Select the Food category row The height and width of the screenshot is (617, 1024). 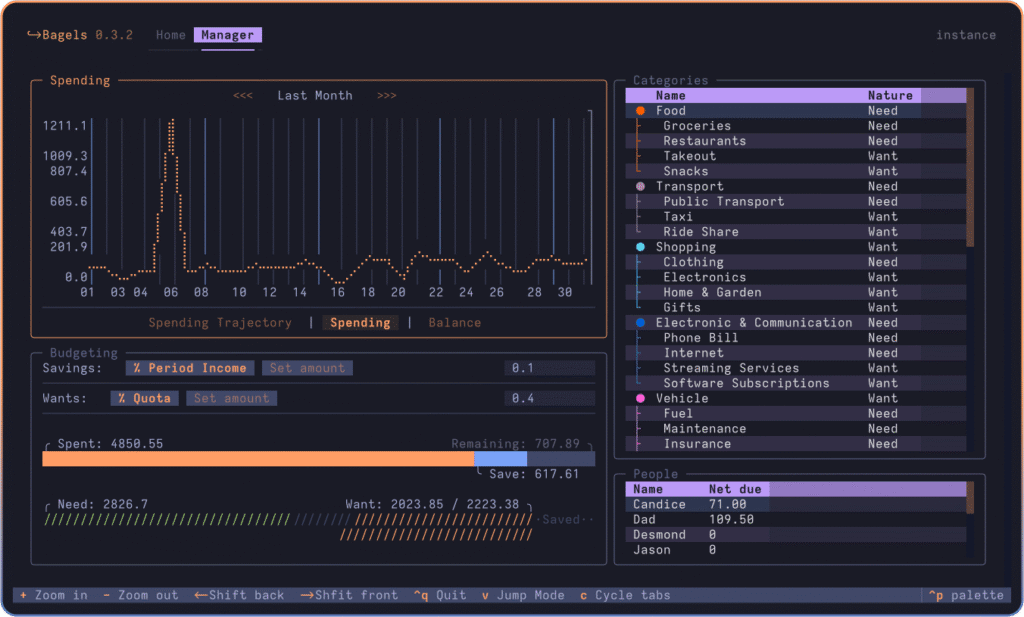click(795, 111)
